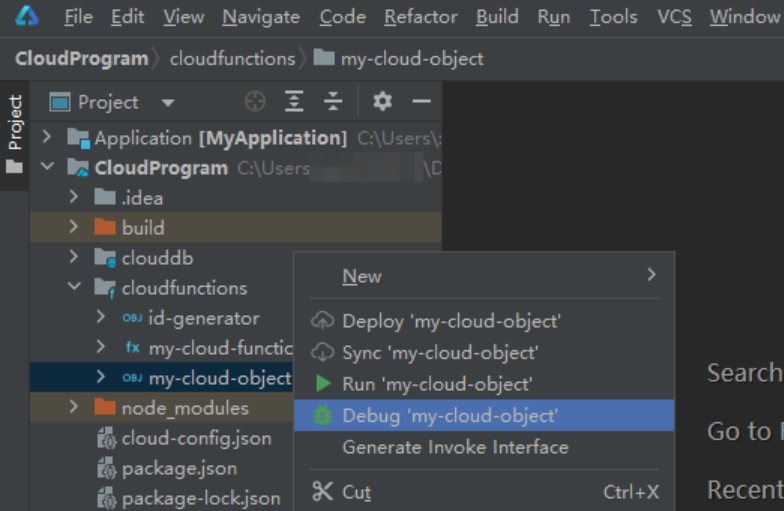Click the green Run 'my-cloud-object' icon

323,384
